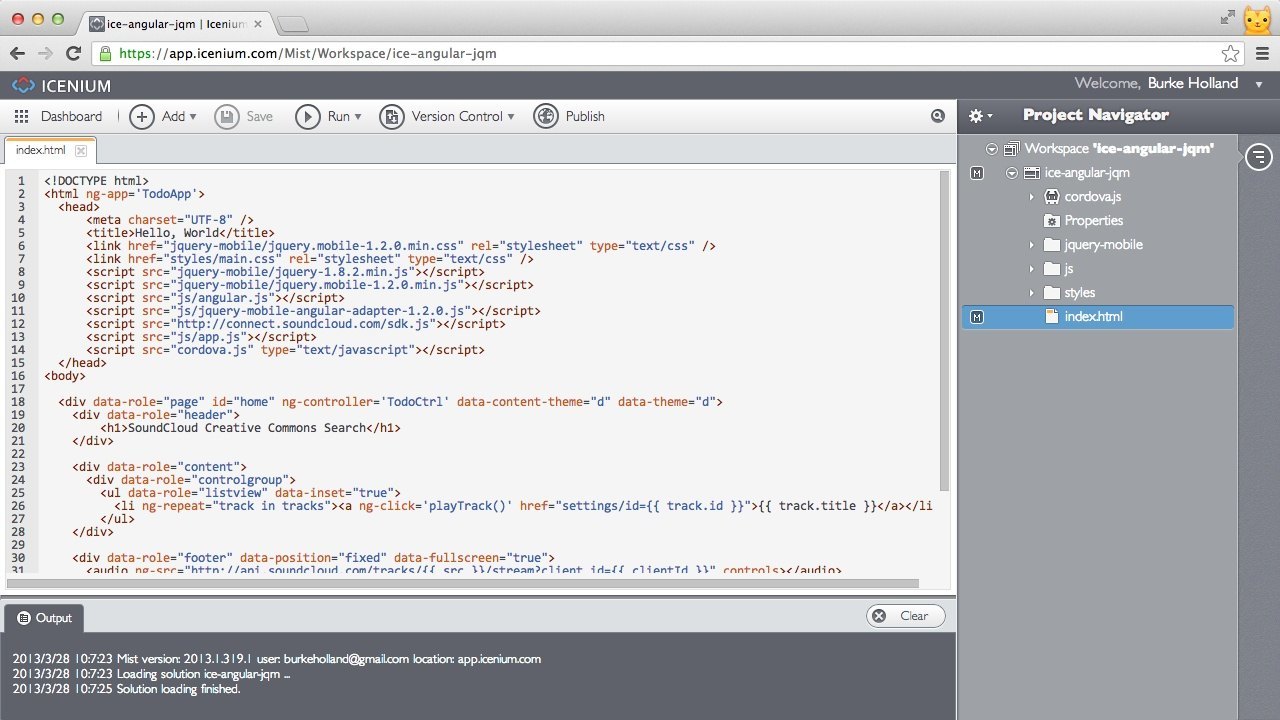The width and height of the screenshot is (1280, 720).
Task: Click the modified M badge beside ice-angular-jqm
Action: pos(977,173)
